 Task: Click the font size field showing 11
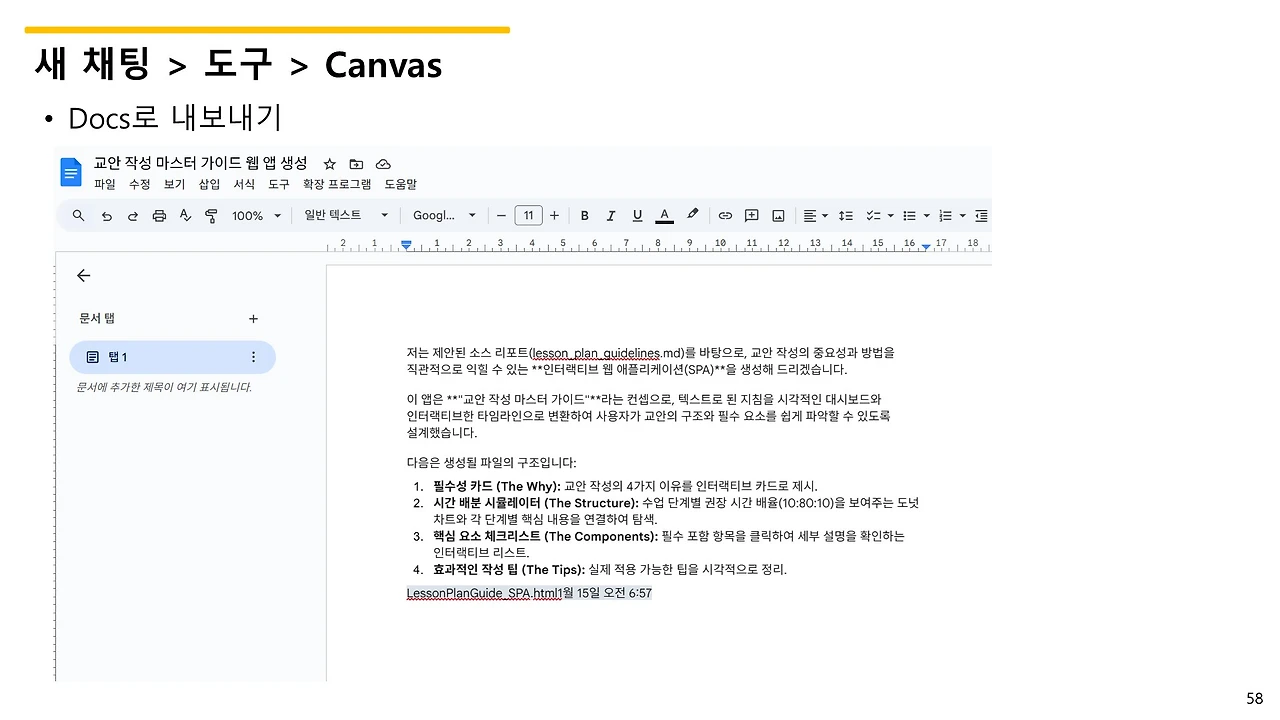click(x=528, y=215)
